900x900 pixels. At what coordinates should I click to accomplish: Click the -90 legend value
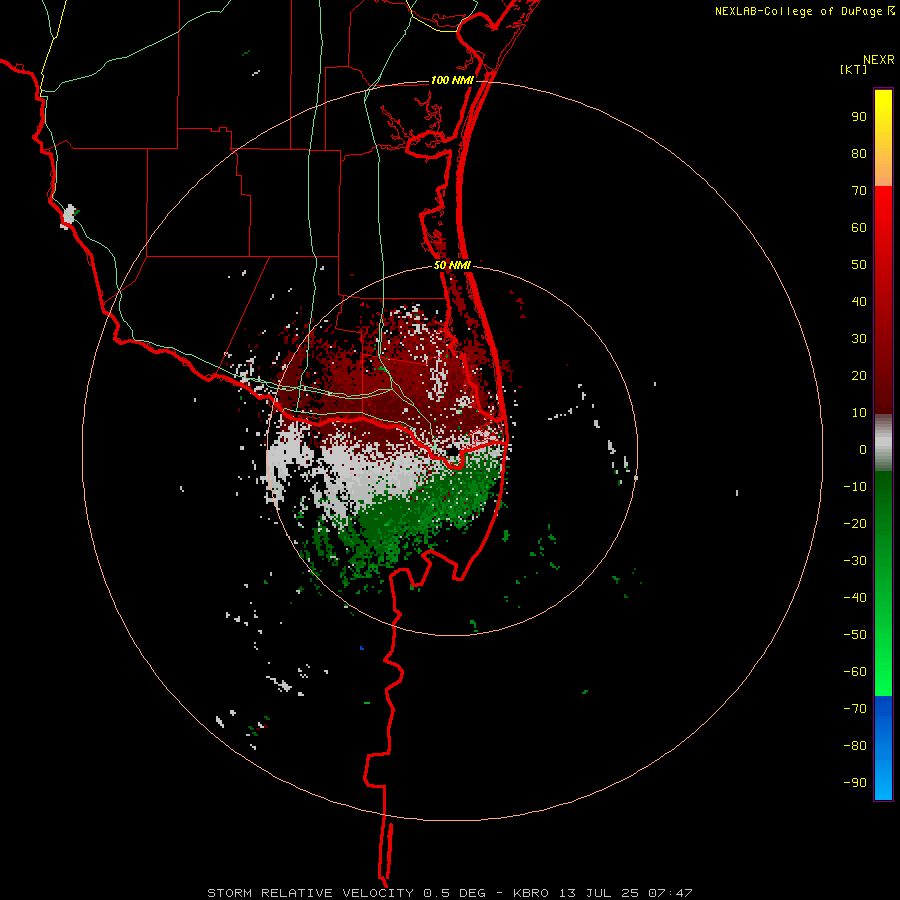point(855,783)
